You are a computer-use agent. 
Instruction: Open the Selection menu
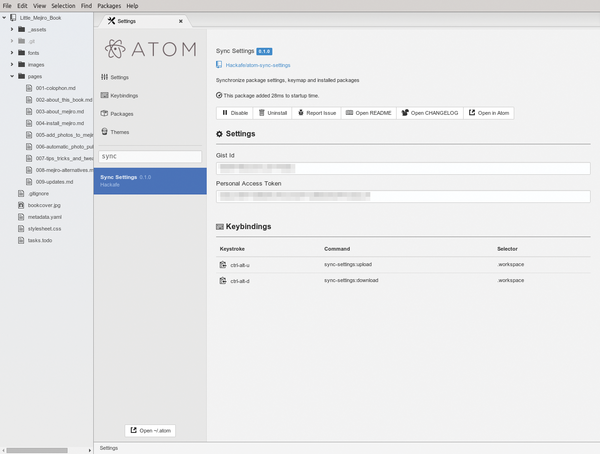point(64,6)
